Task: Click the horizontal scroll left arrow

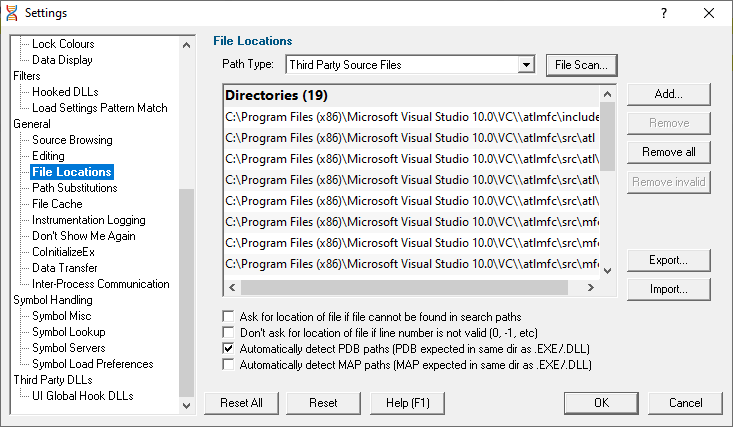Action: tap(232, 287)
